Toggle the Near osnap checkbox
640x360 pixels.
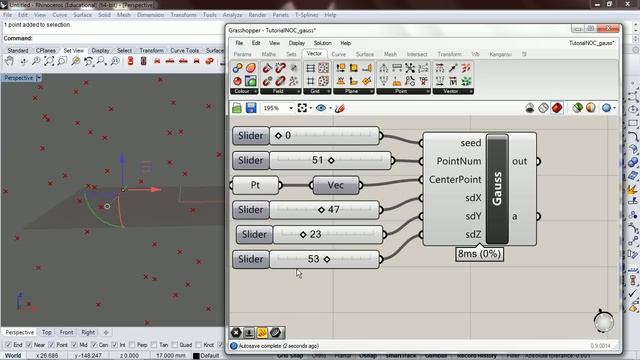click(29, 345)
